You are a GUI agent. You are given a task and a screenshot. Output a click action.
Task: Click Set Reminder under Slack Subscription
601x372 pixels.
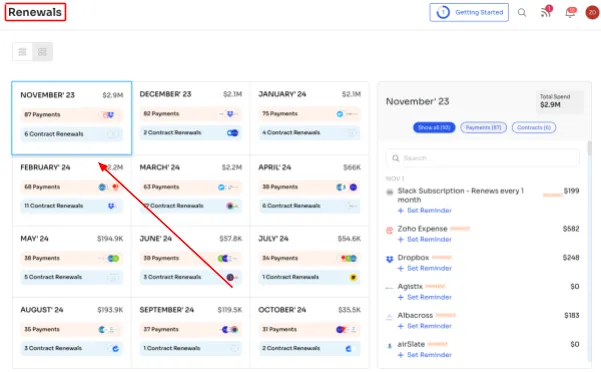(x=425, y=210)
